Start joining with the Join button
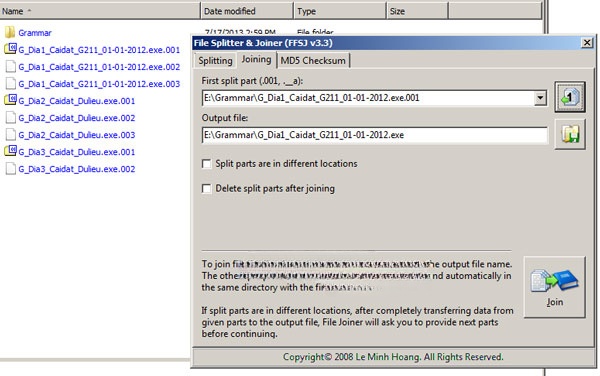The height and width of the screenshot is (376, 600). pos(554,287)
